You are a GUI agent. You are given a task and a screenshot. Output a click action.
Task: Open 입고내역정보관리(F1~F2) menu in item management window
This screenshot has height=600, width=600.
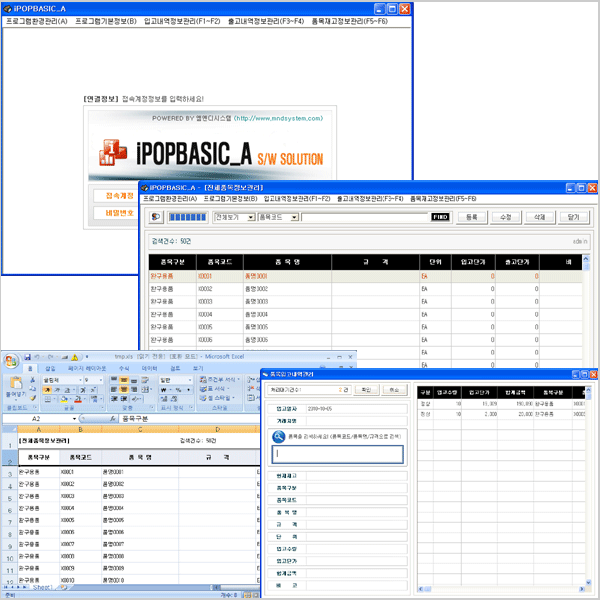[x=297, y=199]
